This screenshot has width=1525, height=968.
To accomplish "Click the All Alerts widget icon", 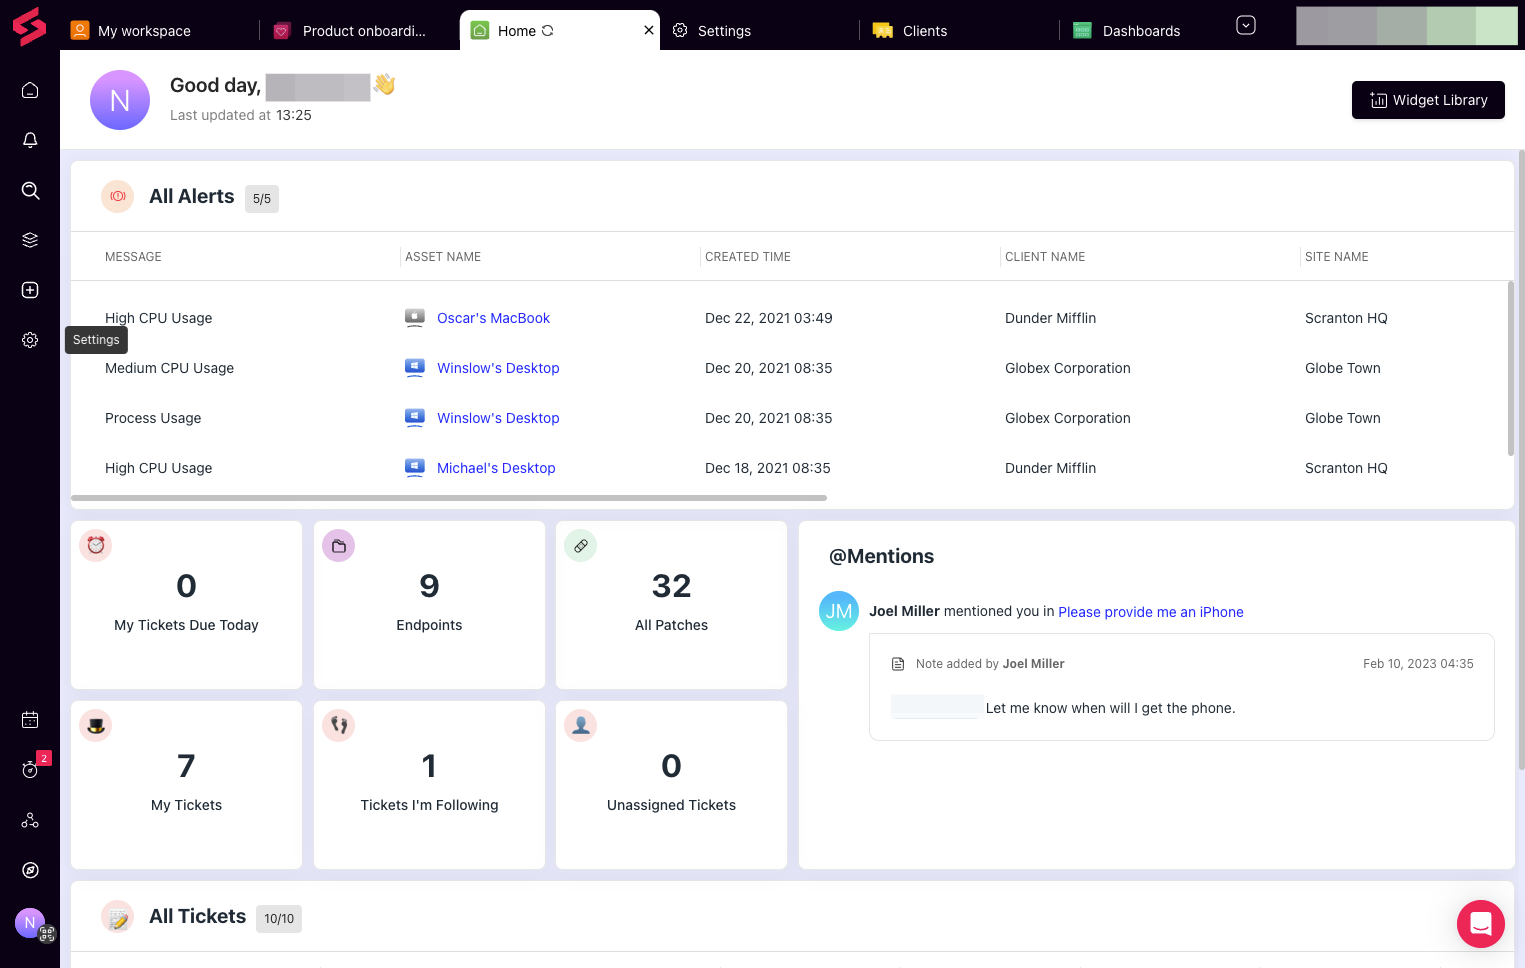I will pos(118,197).
